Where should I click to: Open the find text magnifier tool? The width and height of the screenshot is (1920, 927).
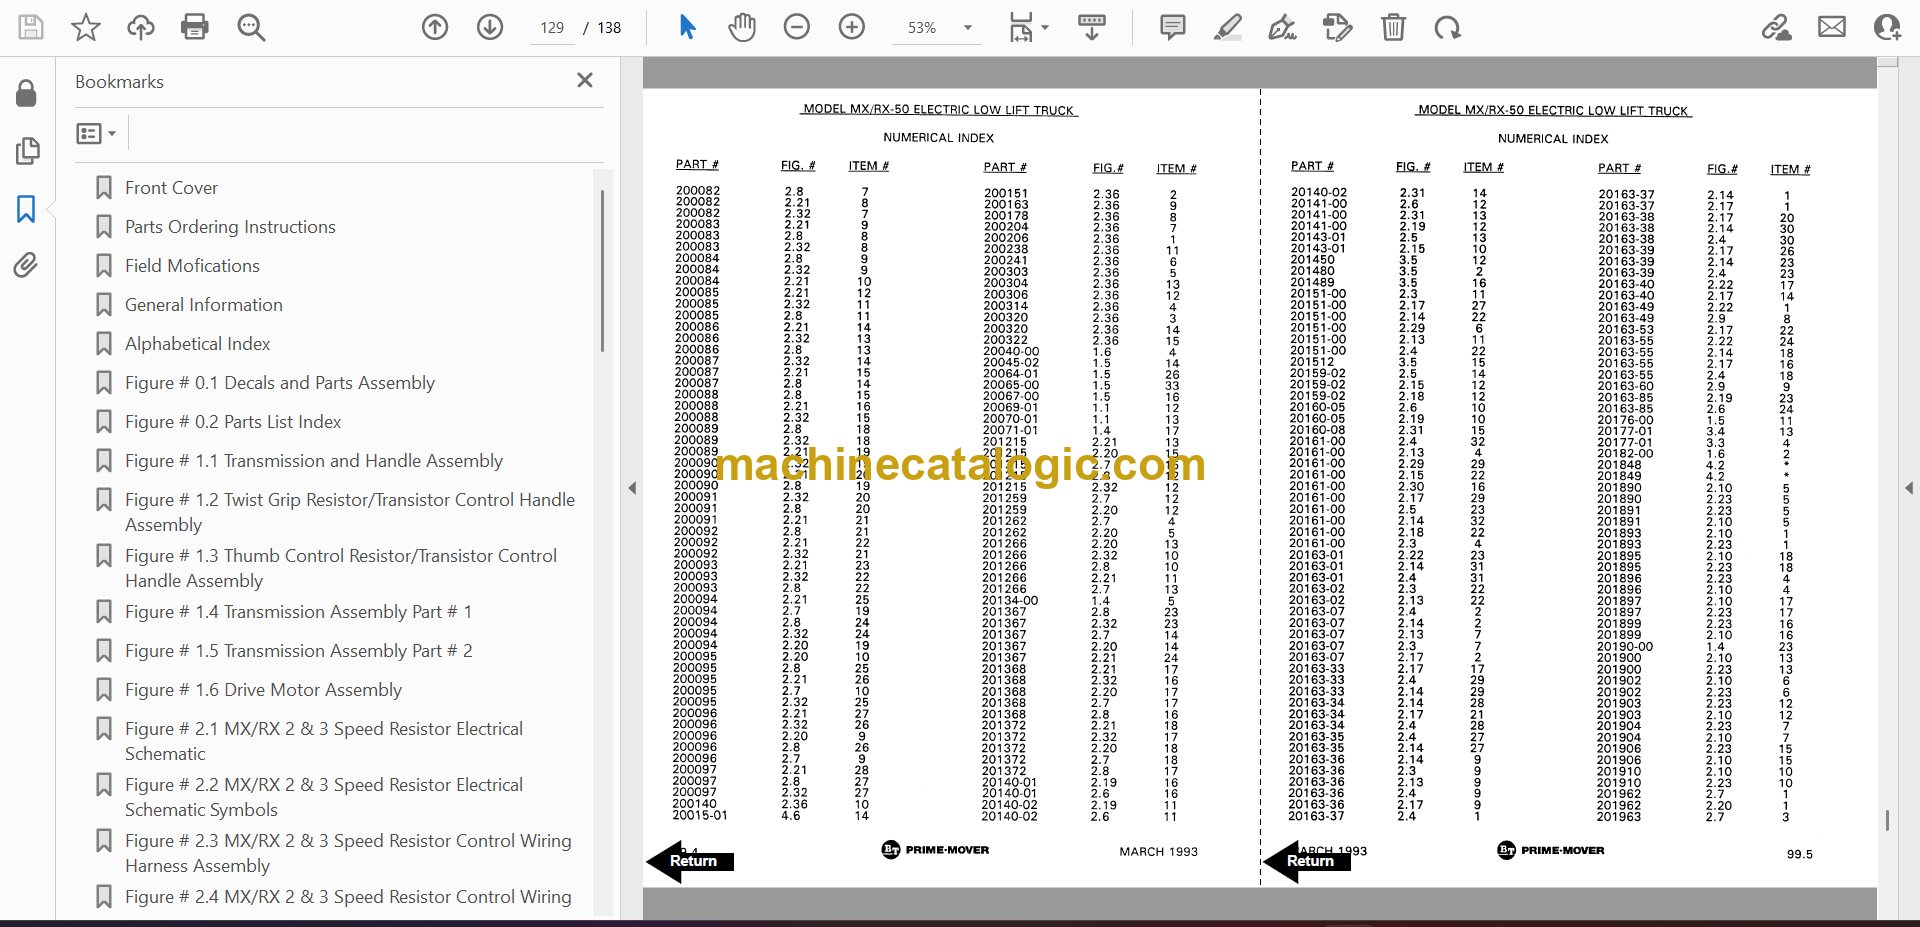[251, 27]
